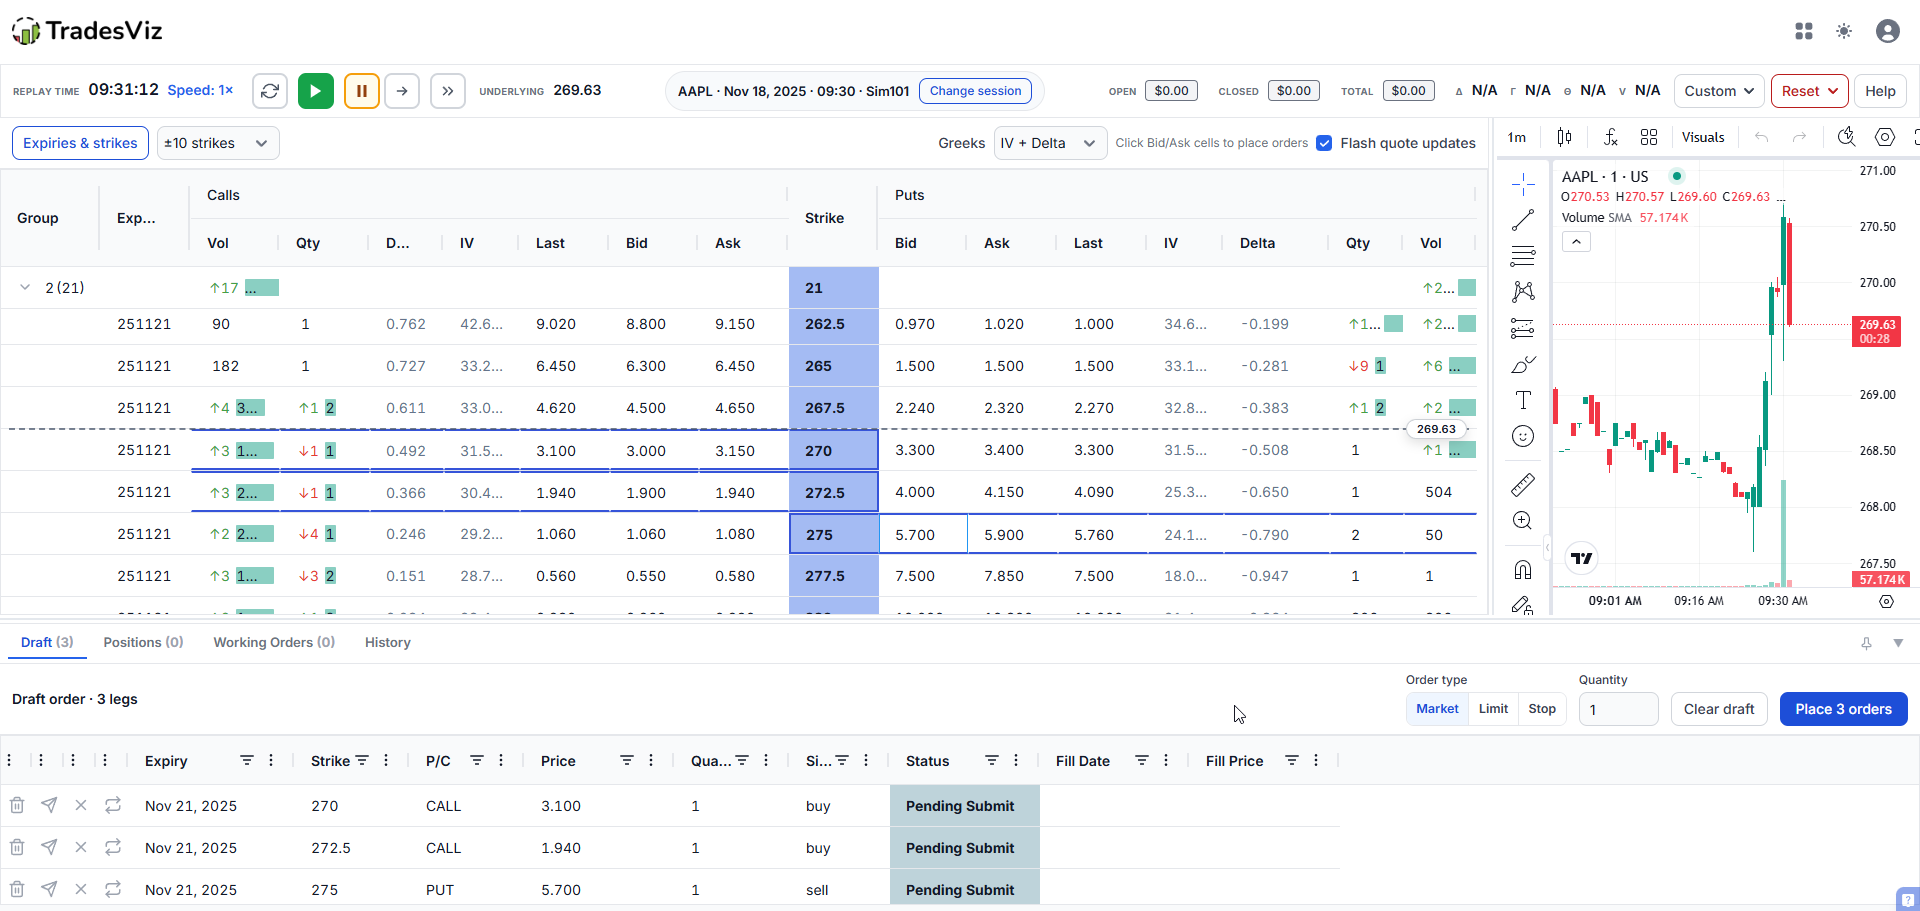Open the apps grid icon
The image size is (1920, 911).
coord(1804,31)
